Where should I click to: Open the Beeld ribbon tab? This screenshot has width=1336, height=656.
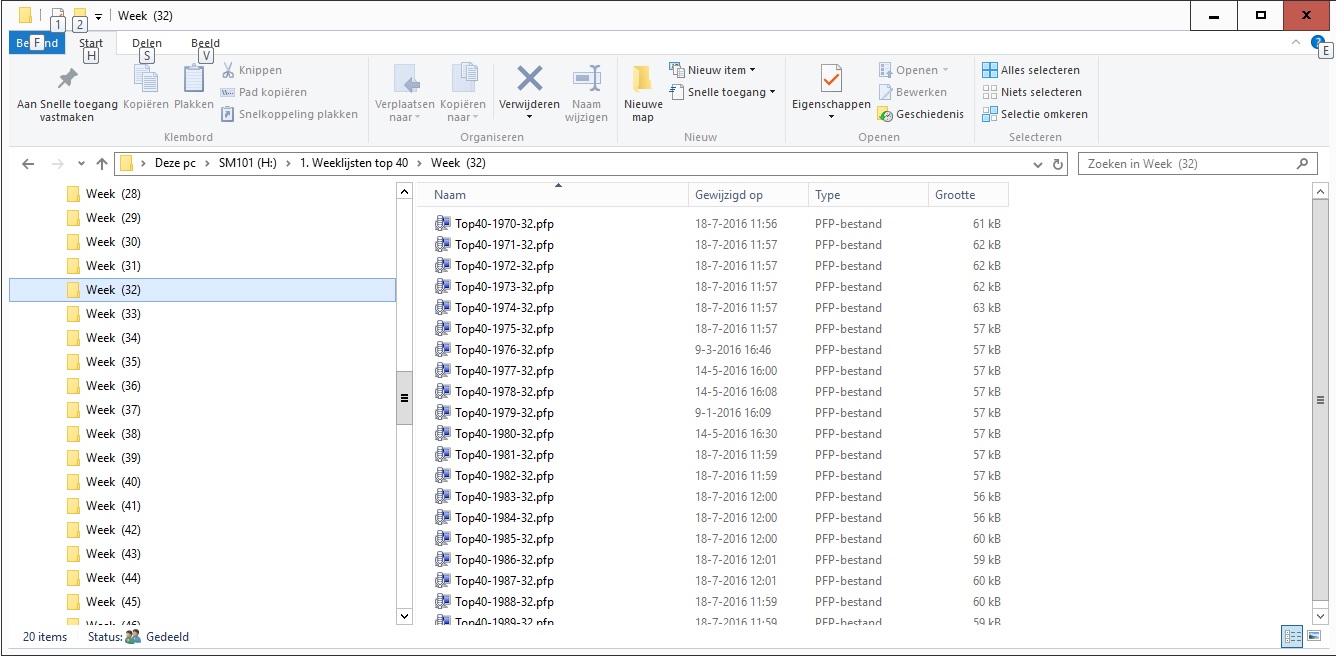(x=205, y=43)
